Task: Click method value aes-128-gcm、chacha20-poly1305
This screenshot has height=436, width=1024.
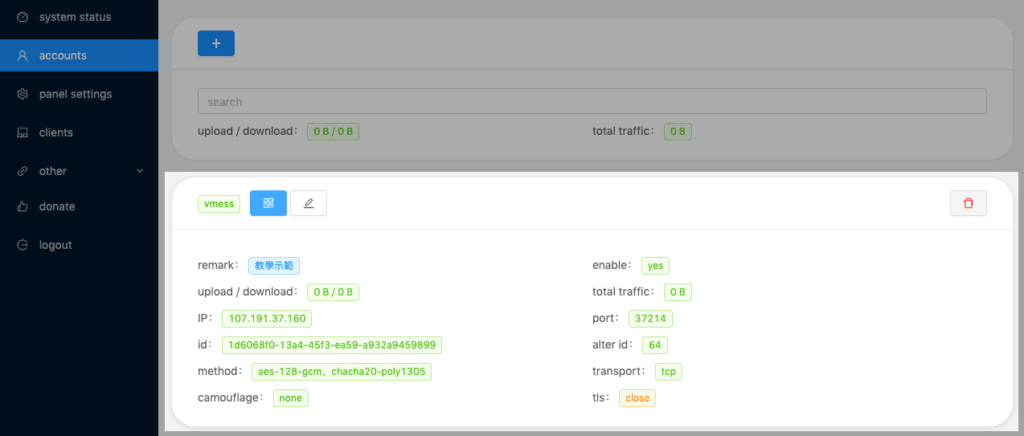Action: click(342, 371)
